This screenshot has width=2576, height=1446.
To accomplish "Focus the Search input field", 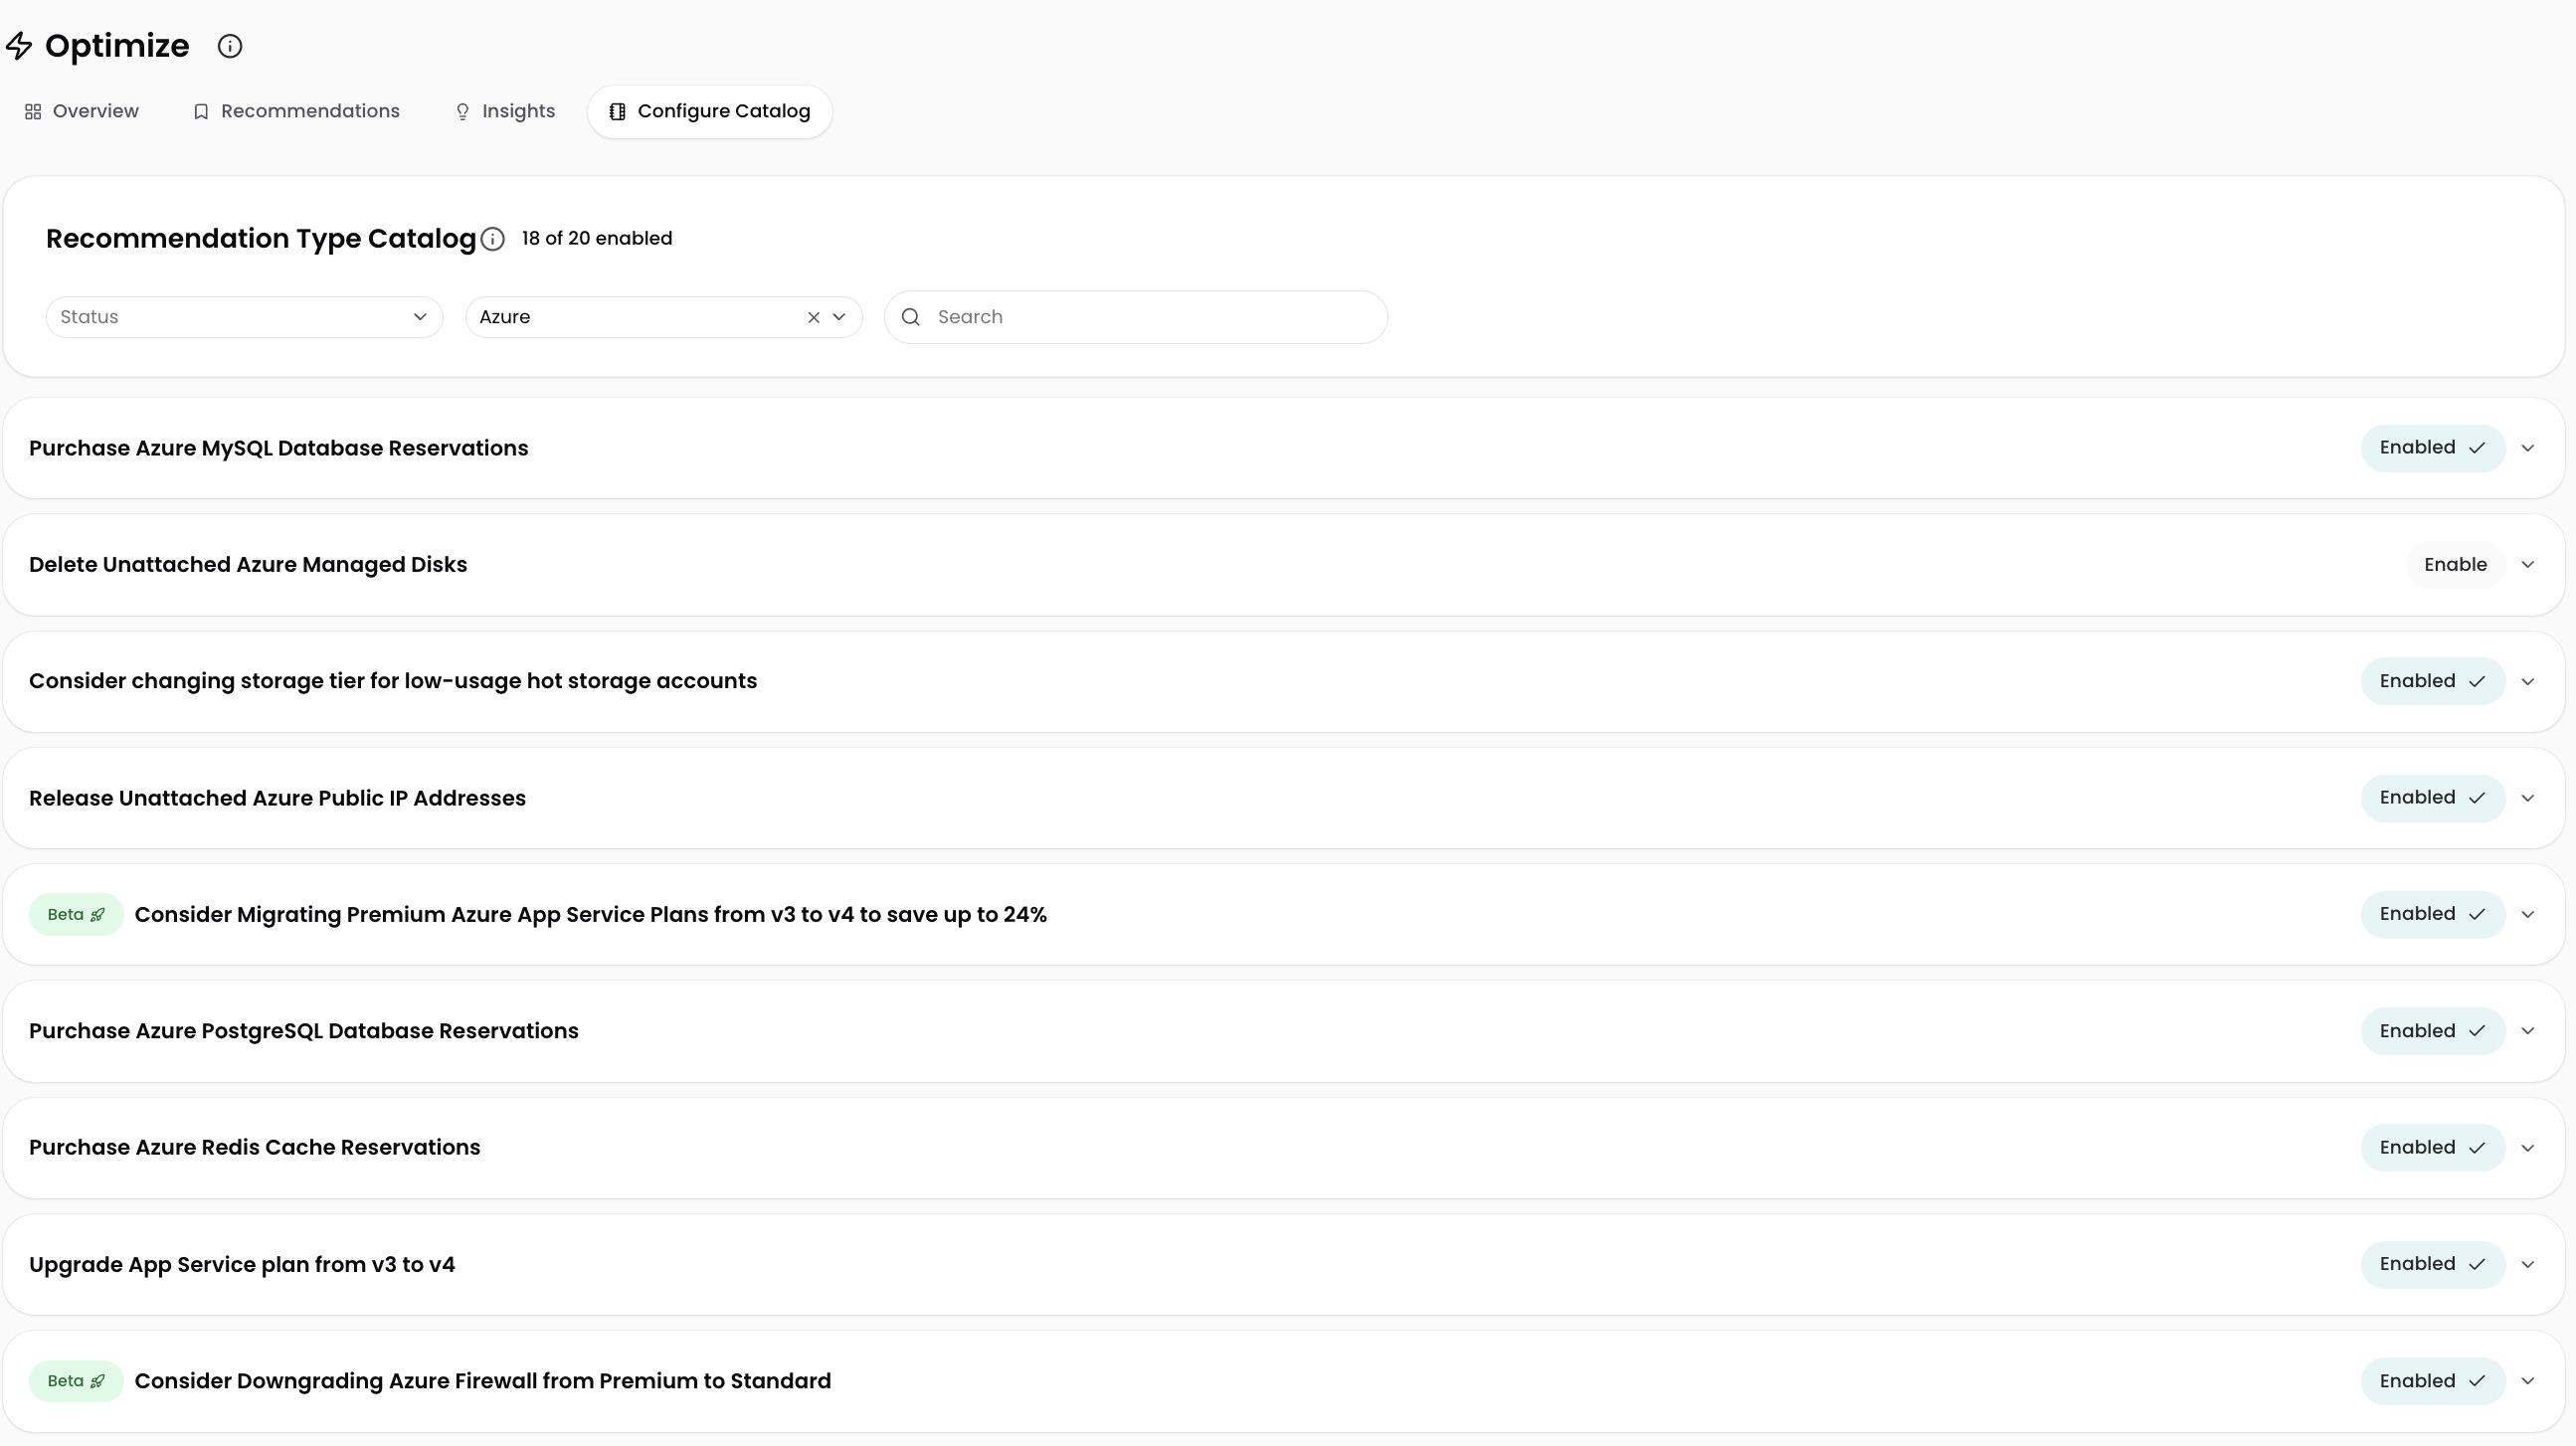I will [x=1136, y=317].
